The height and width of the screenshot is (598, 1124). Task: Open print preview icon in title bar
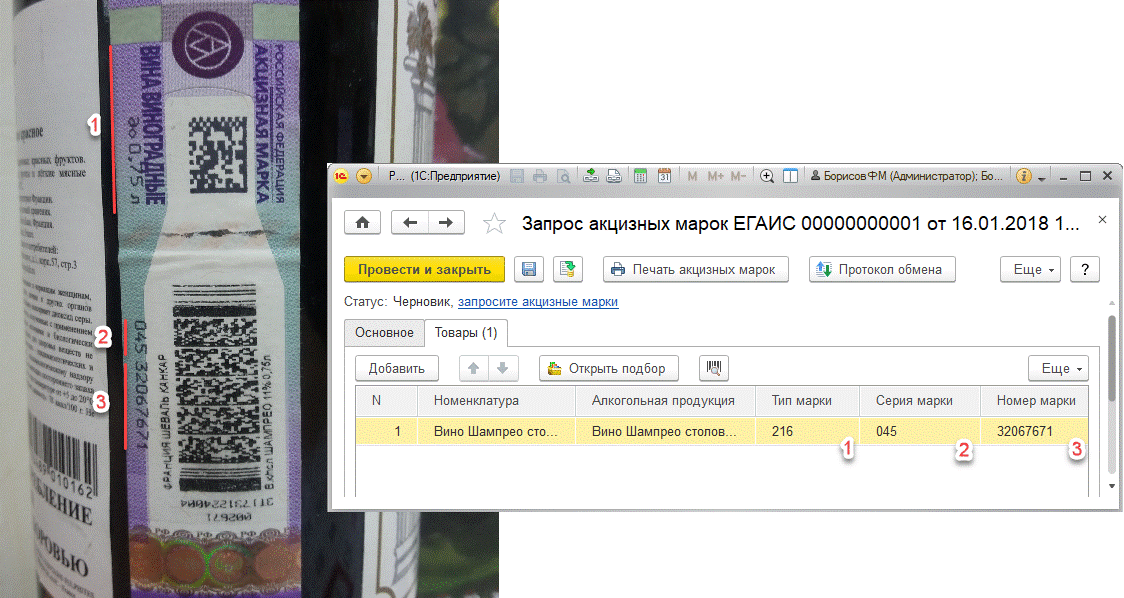pyautogui.click(x=564, y=176)
